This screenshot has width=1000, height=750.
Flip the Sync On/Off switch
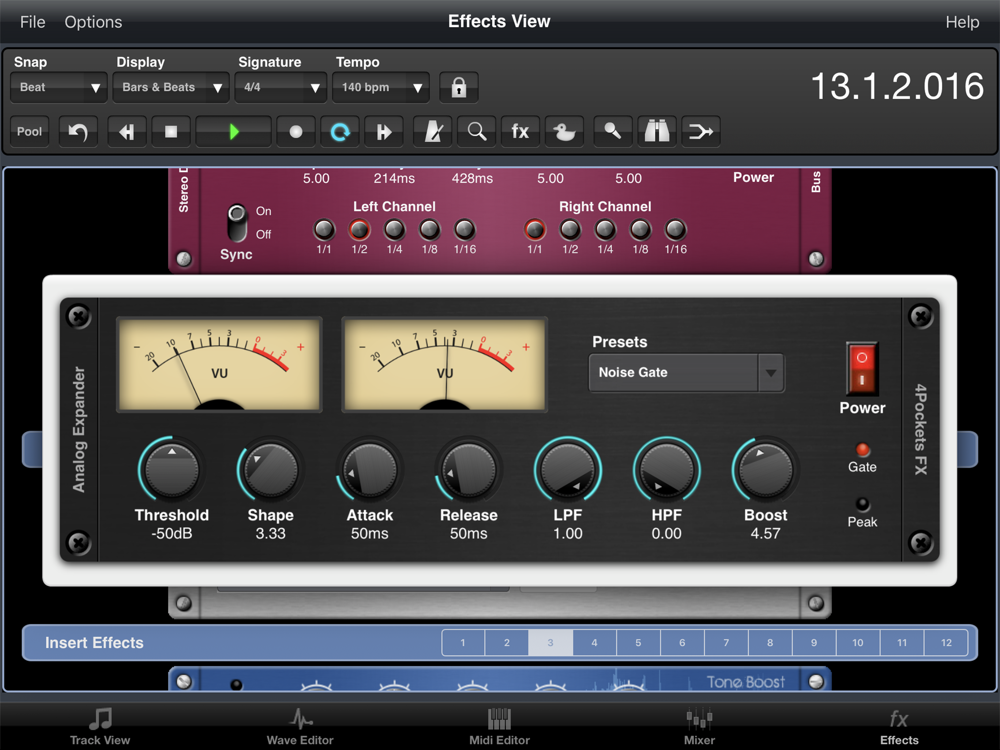[x=237, y=223]
